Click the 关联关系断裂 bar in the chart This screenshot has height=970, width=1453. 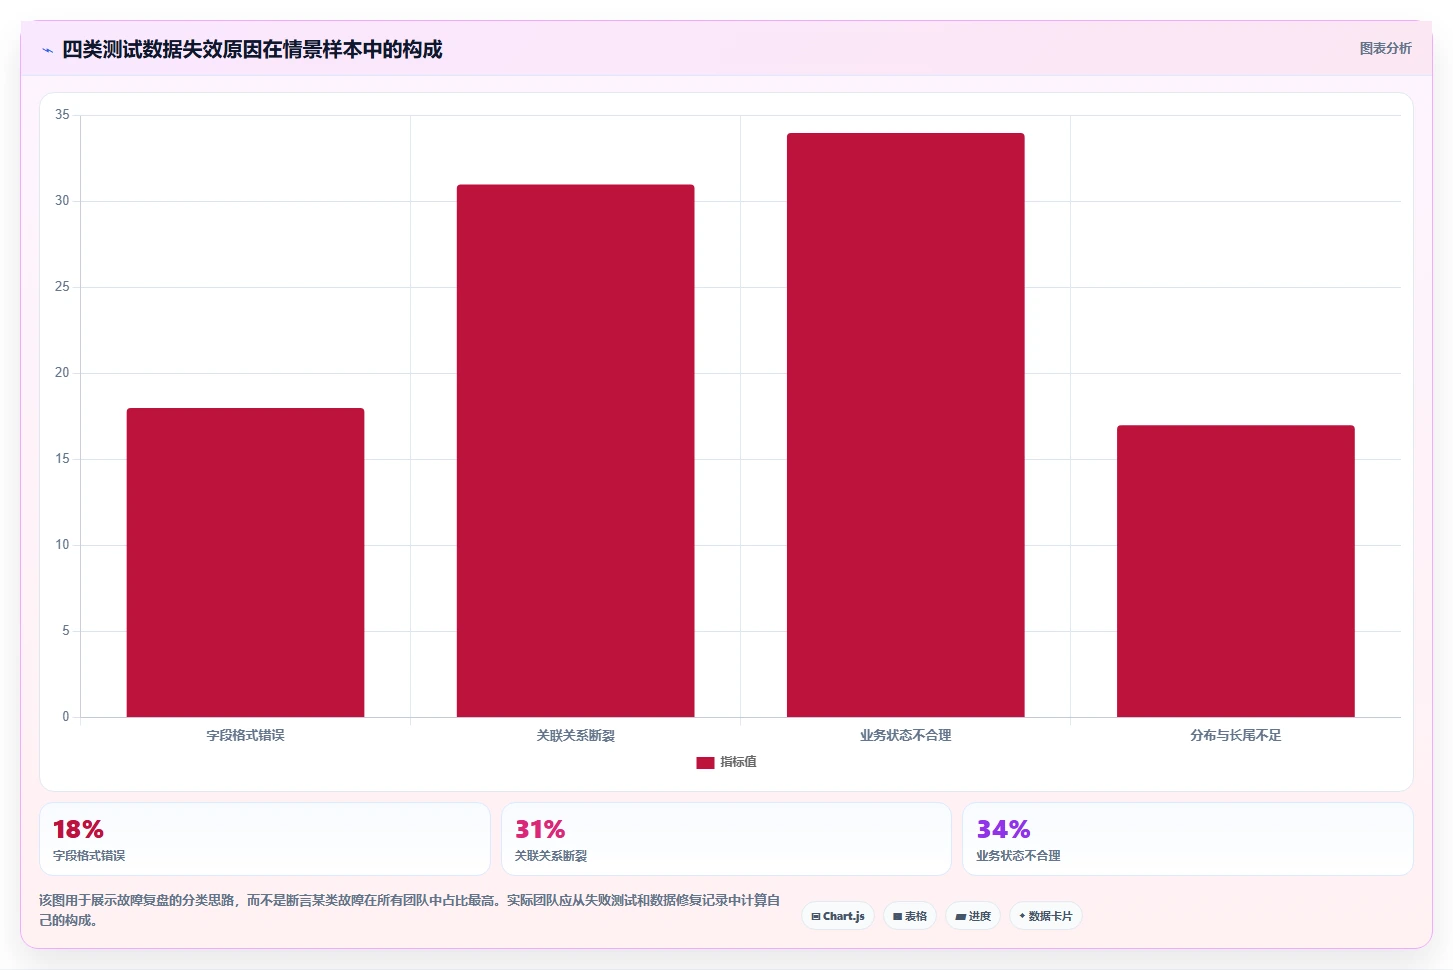tap(575, 451)
